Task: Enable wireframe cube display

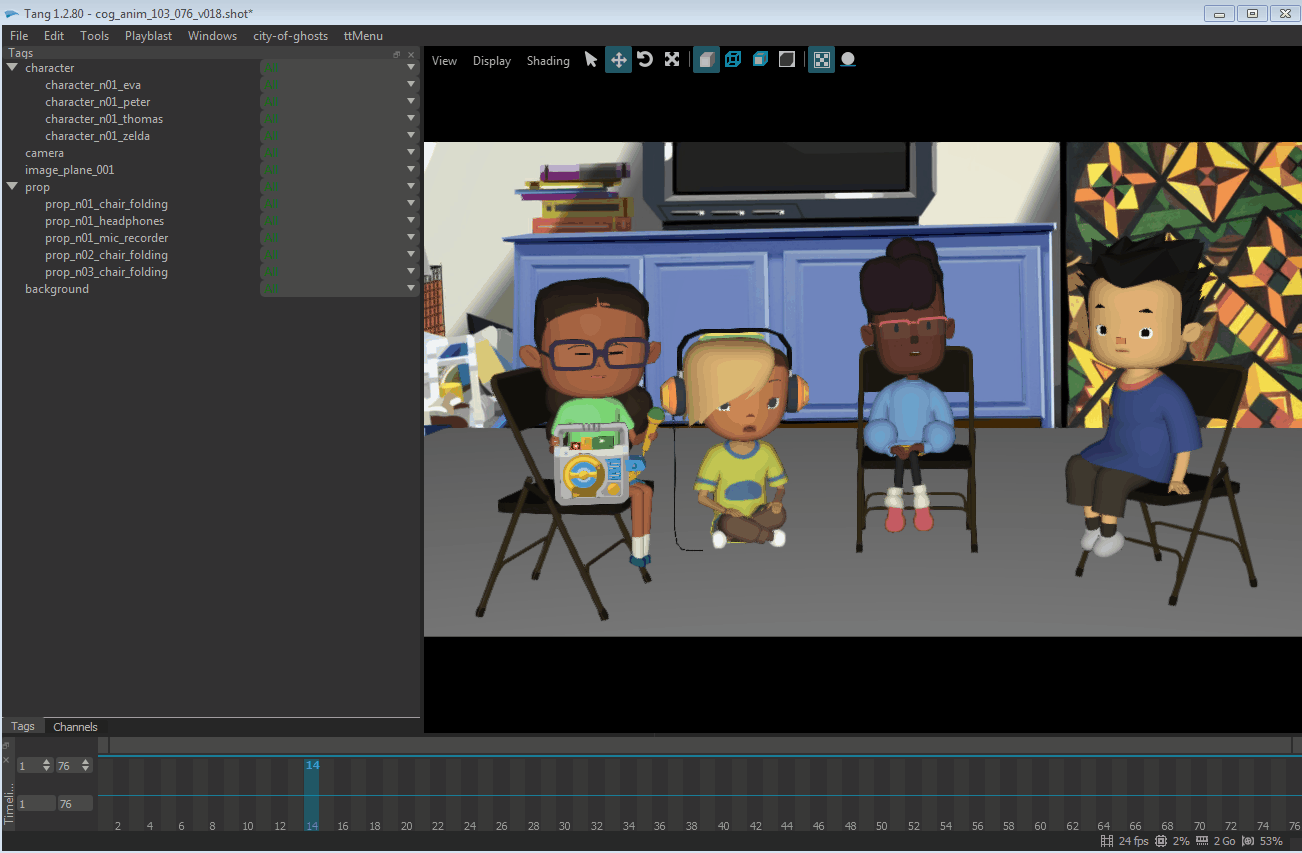Action: coord(733,60)
